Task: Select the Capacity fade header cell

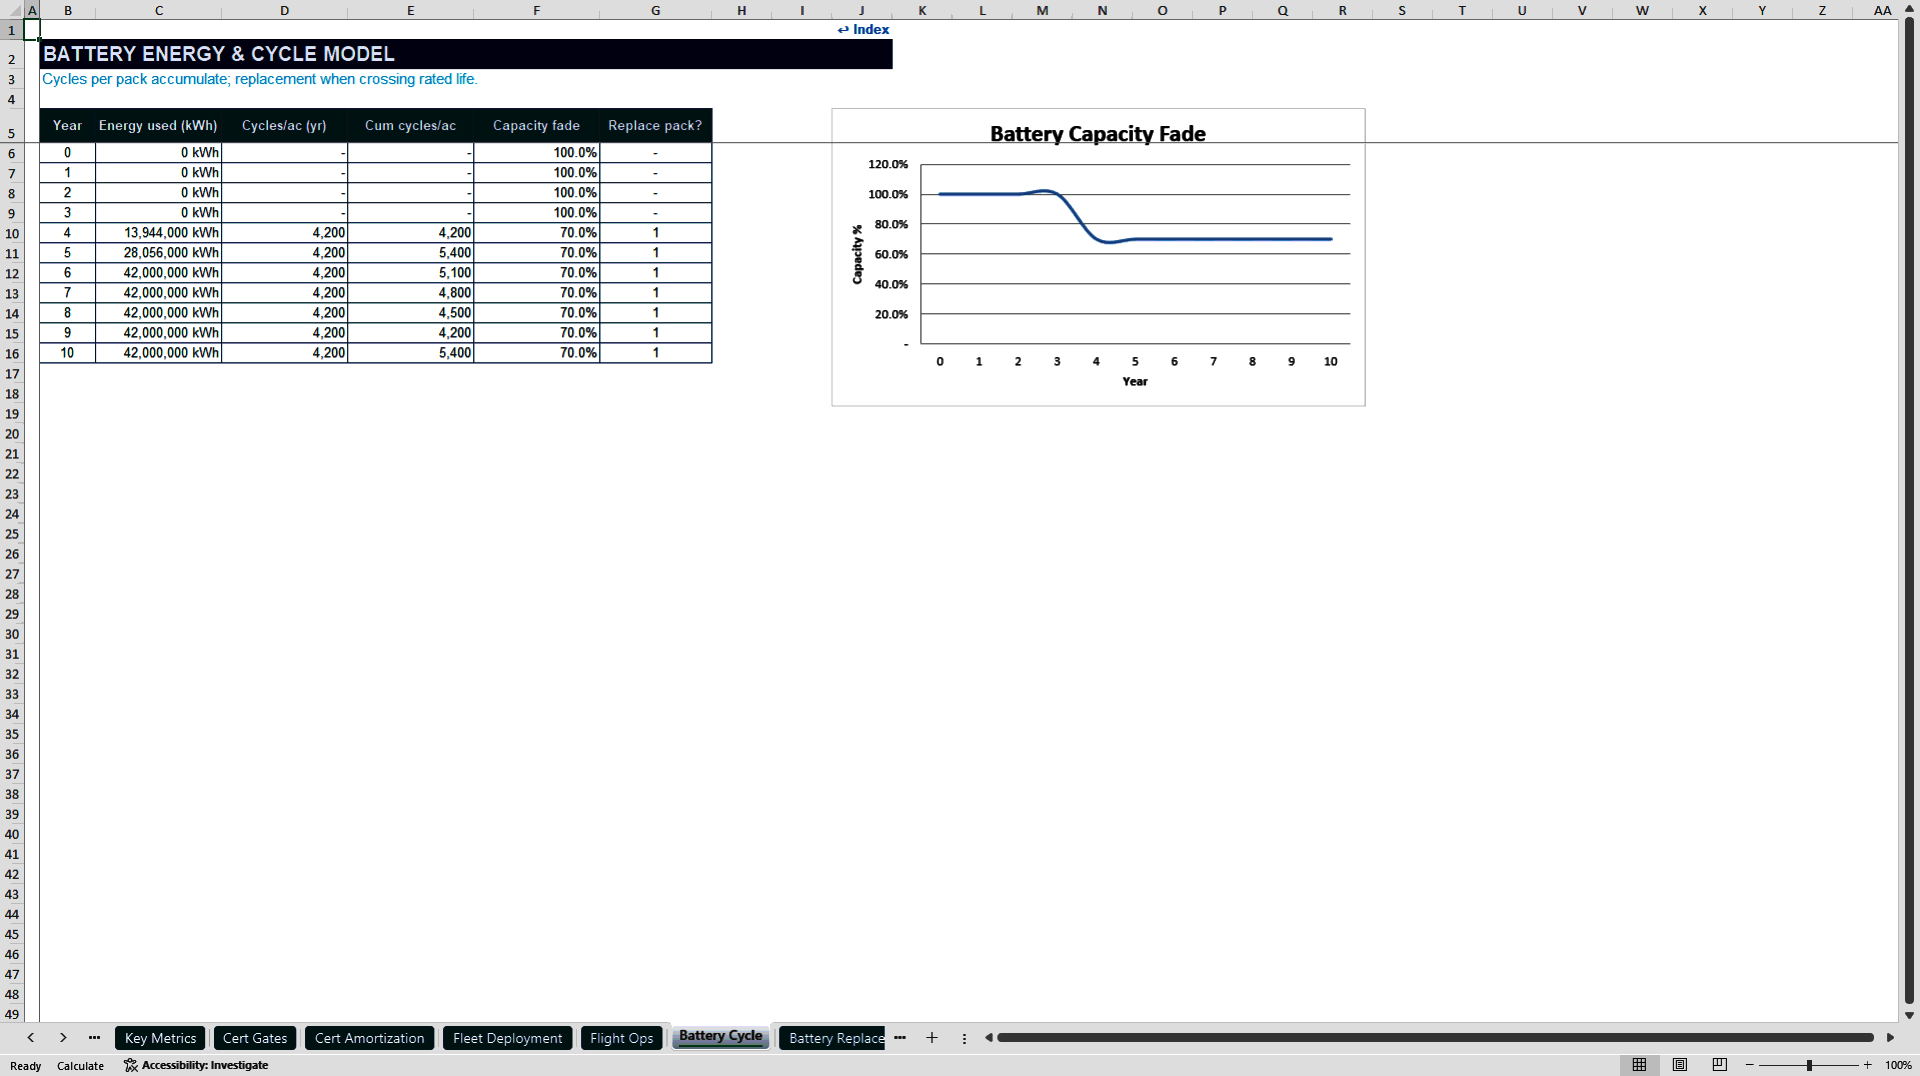Action: point(537,125)
